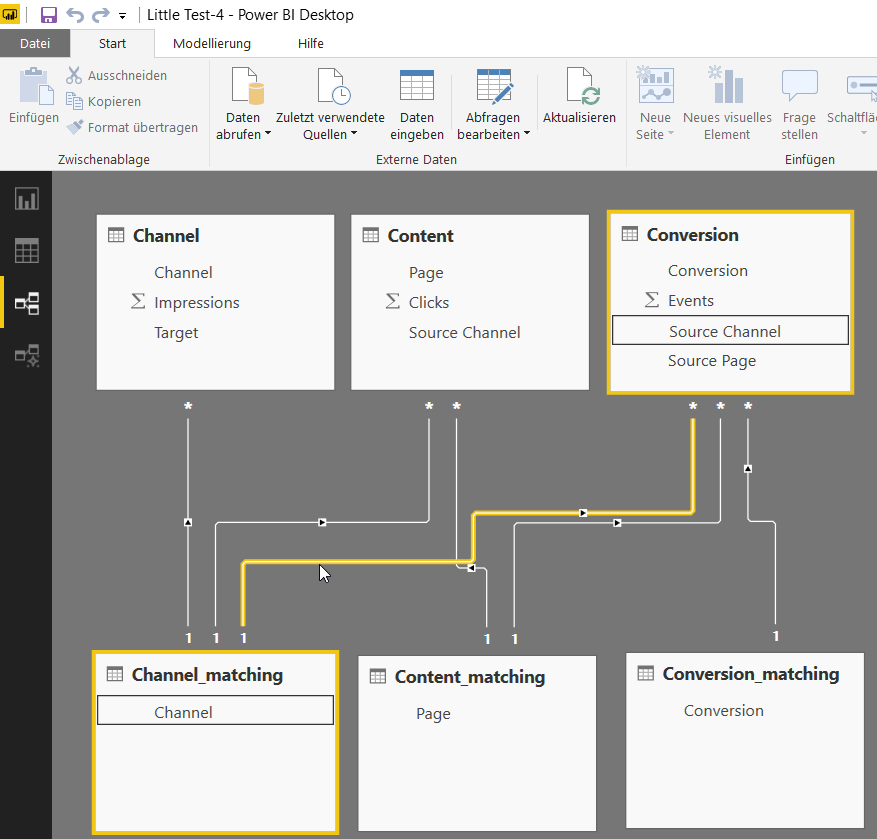This screenshot has height=839, width=877.
Task: Select Page field in Content_matching table
Action: pyautogui.click(x=433, y=714)
